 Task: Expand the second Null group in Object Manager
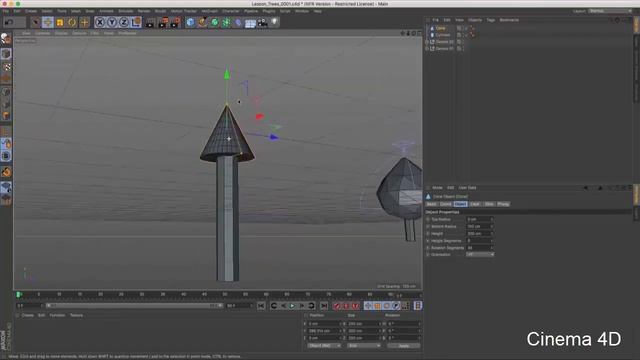click(x=427, y=49)
